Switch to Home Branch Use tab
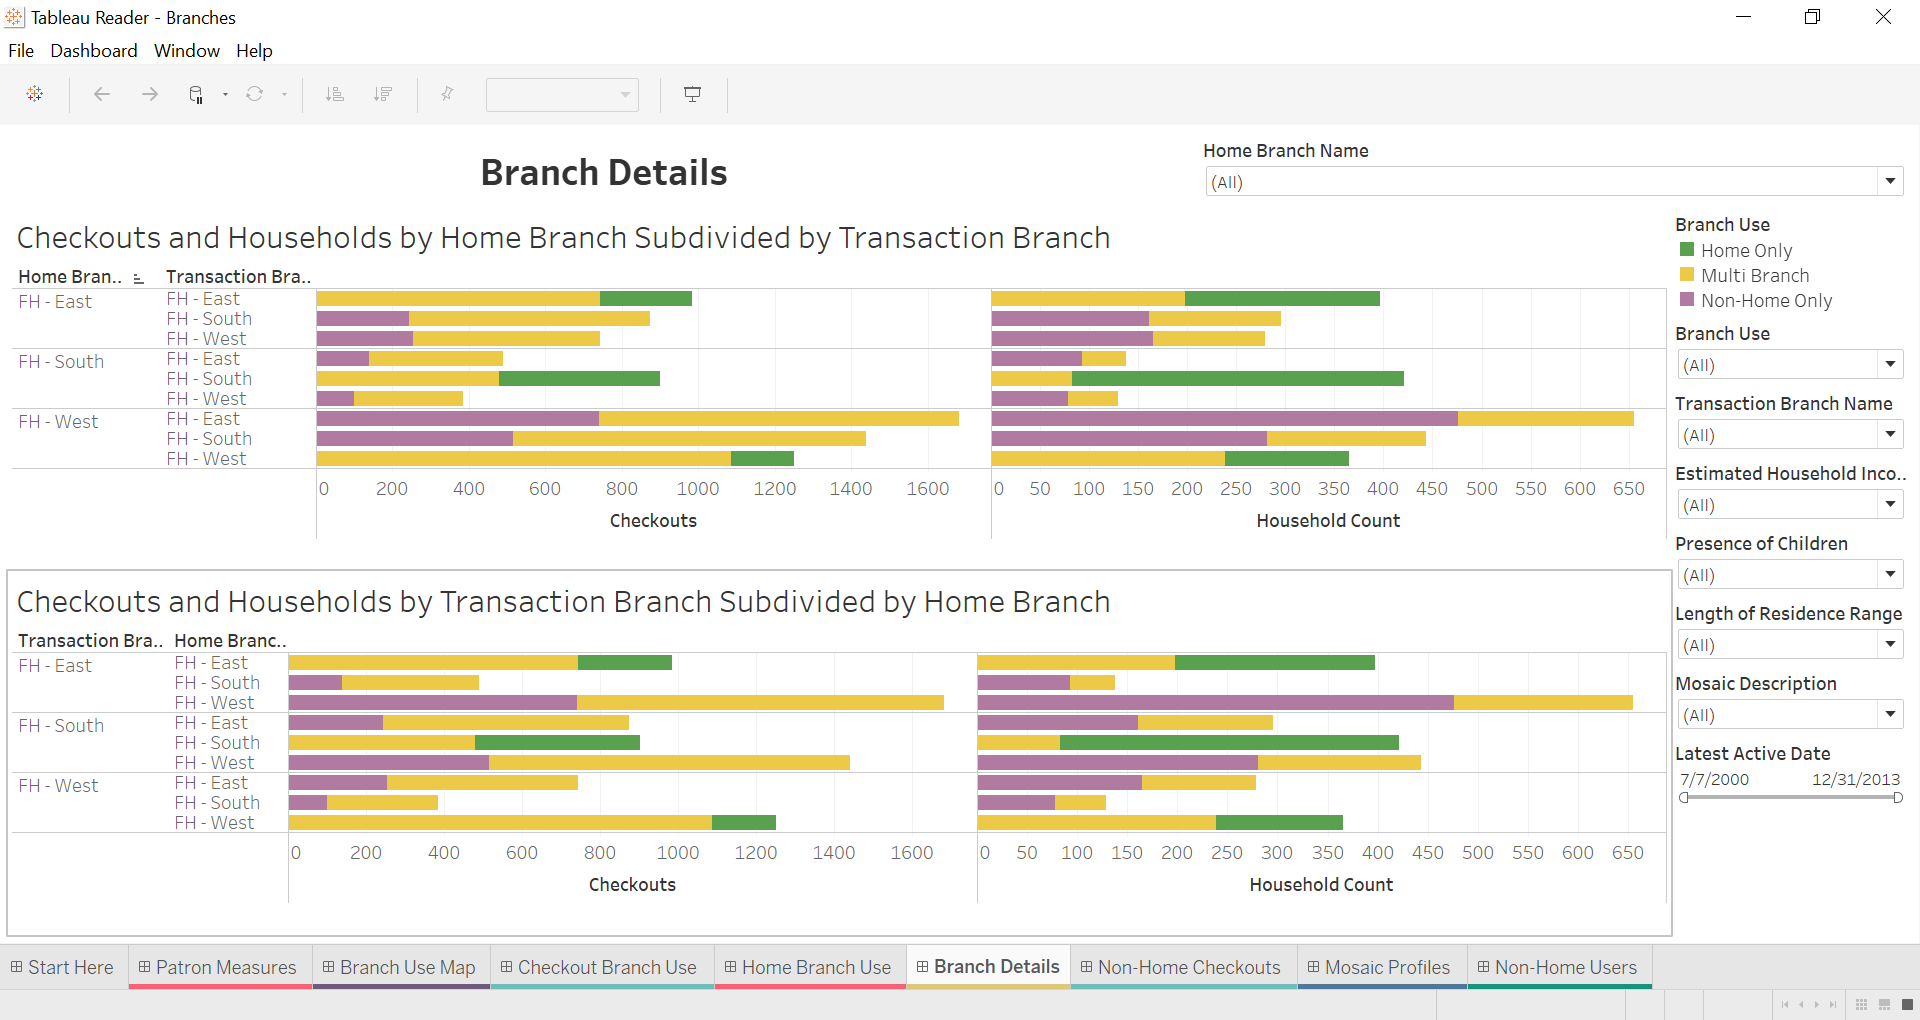 click(x=809, y=967)
